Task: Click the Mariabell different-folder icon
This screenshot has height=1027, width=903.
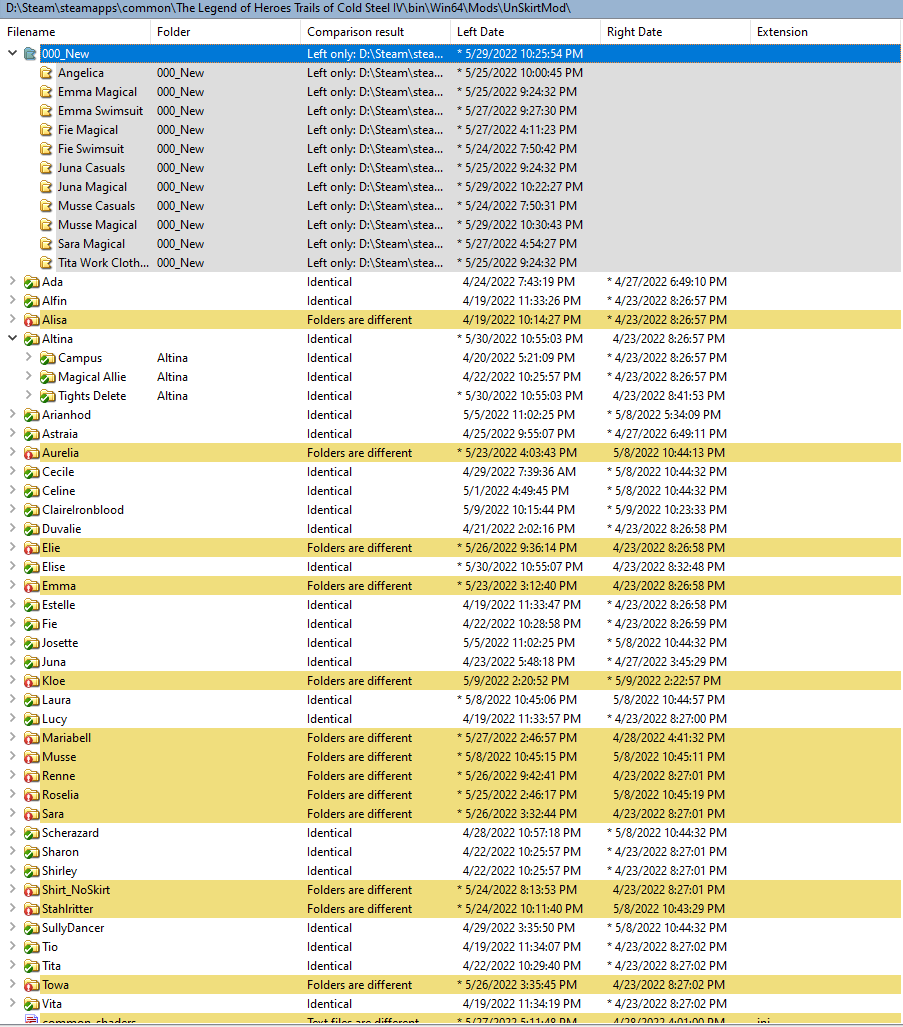Action: pos(31,738)
